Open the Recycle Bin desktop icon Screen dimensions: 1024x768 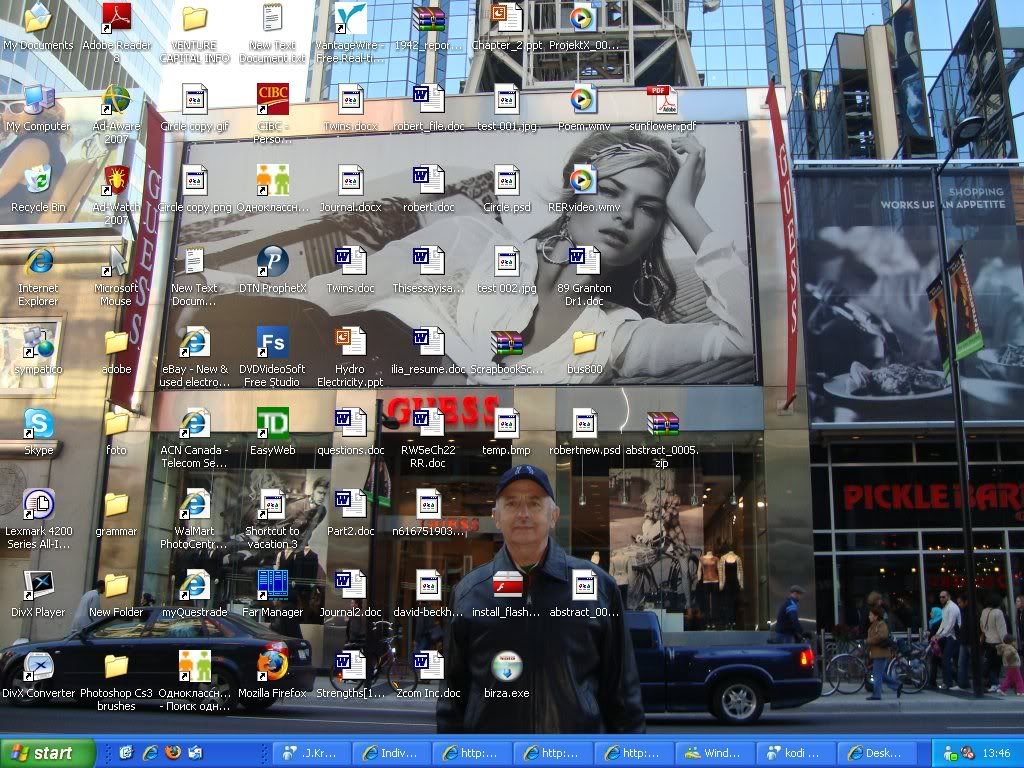point(38,181)
